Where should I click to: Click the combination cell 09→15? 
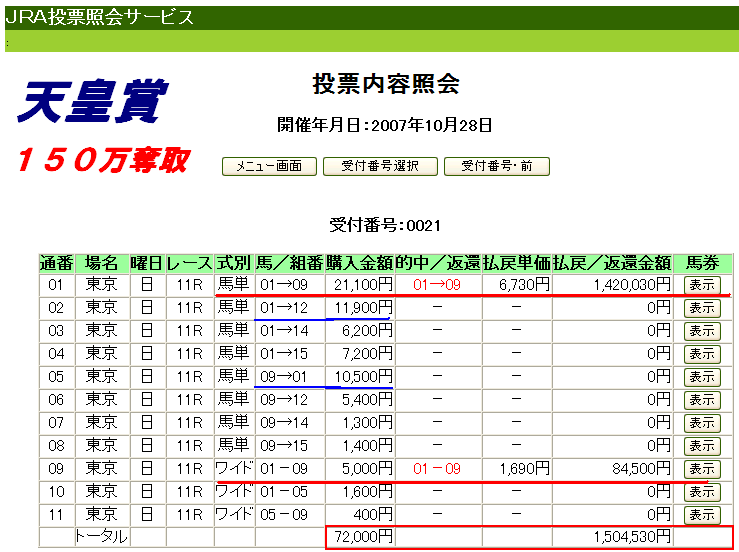click(x=284, y=446)
